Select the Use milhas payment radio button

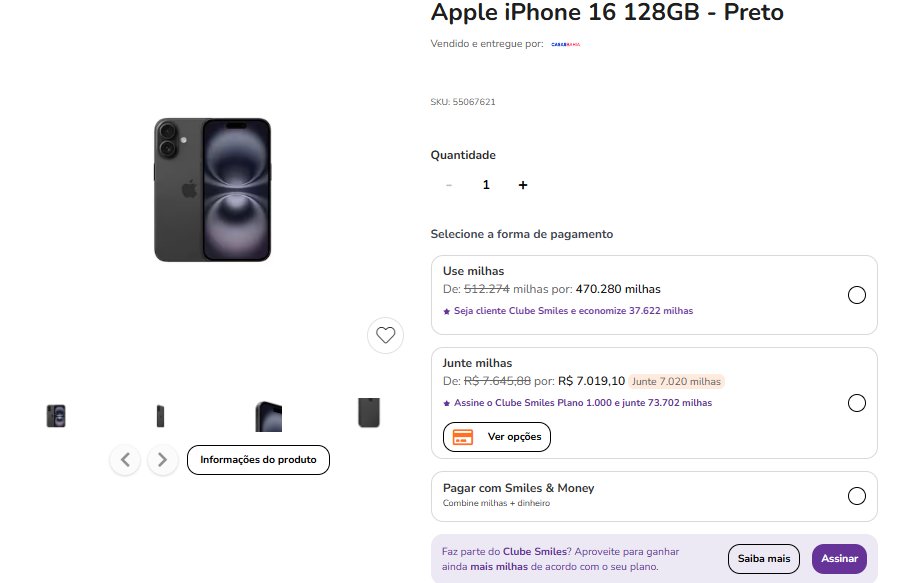point(857,295)
